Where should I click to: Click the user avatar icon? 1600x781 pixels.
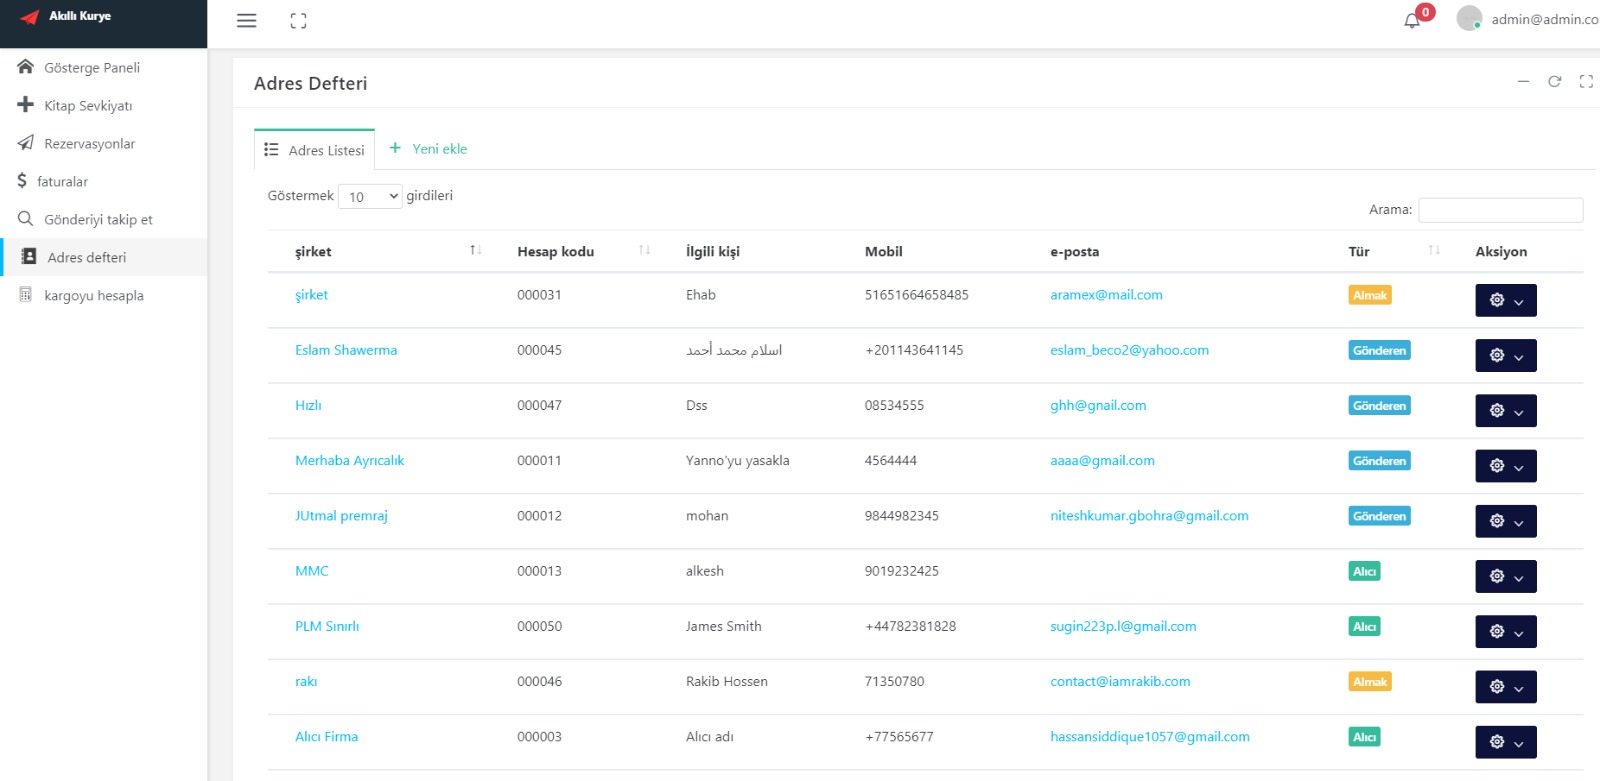tap(1469, 18)
